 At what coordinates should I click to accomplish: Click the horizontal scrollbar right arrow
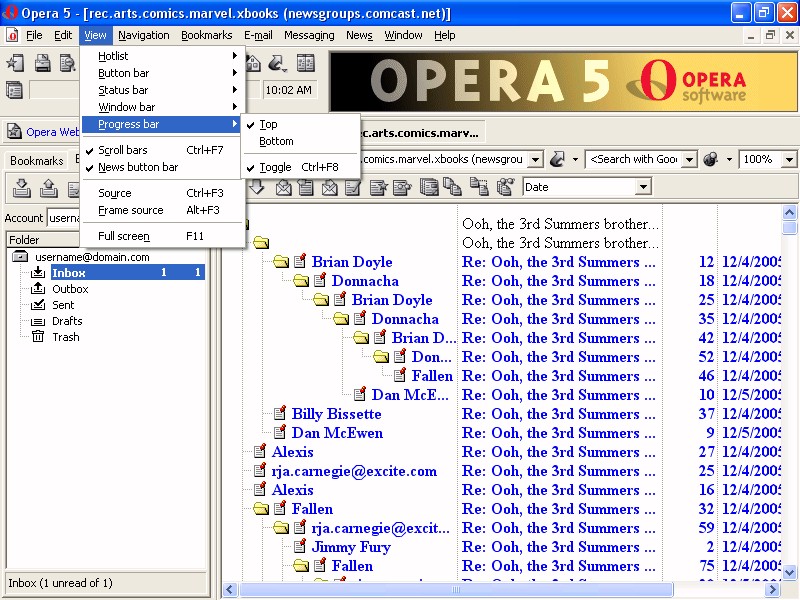pos(772,589)
